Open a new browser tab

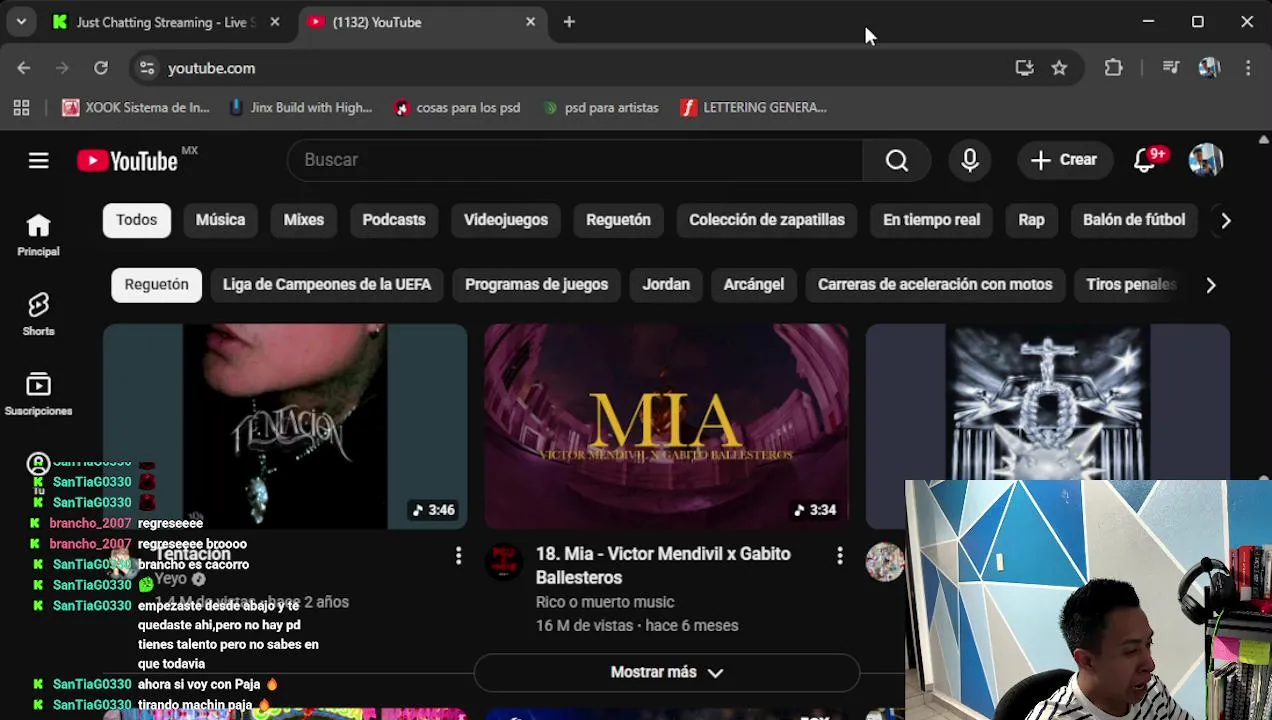pos(569,22)
